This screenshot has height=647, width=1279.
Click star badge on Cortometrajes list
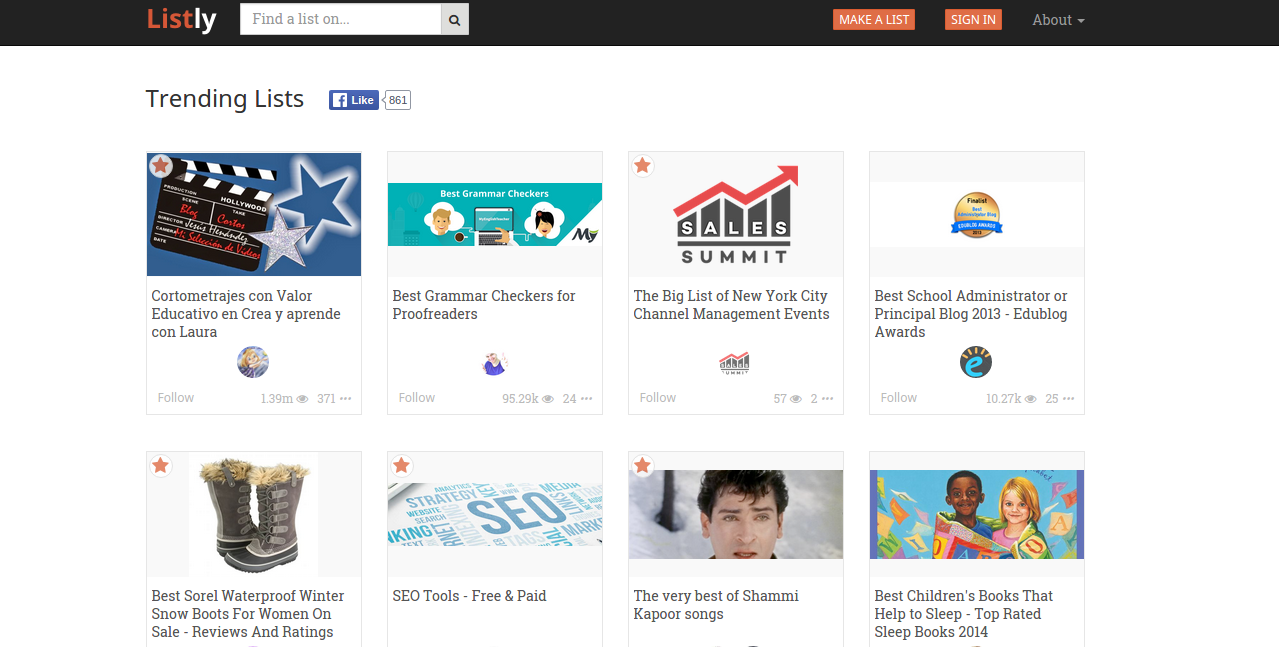(160, 166)
